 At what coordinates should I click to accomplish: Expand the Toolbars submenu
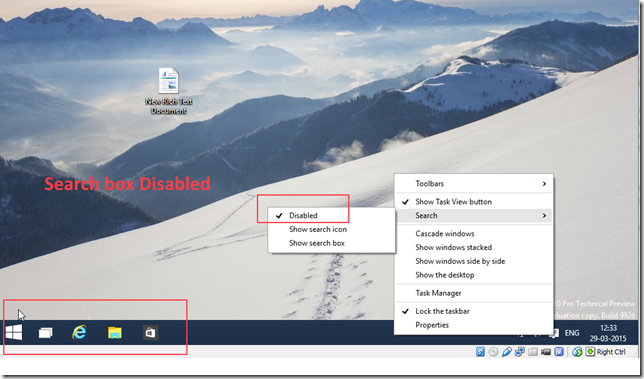474,184
